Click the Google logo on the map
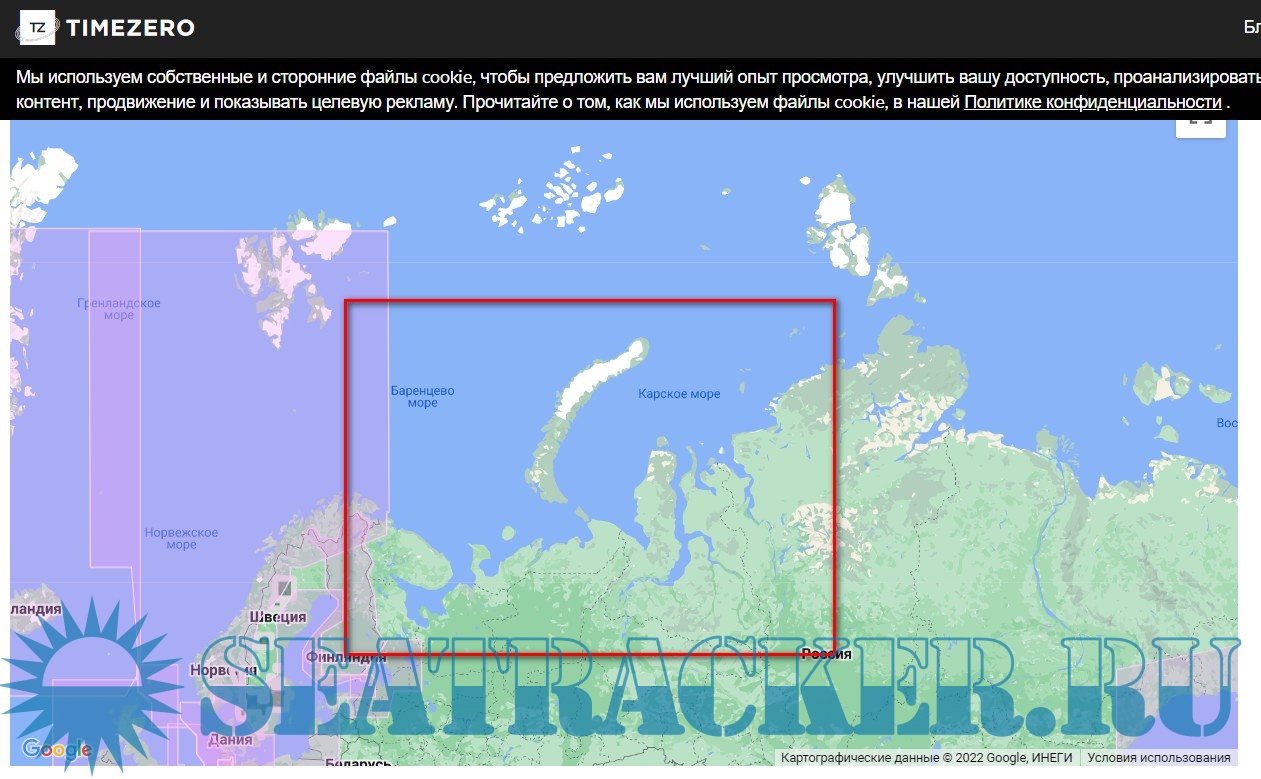The height and width of the screenshot is (779, 1261). (x=56, y=749)
